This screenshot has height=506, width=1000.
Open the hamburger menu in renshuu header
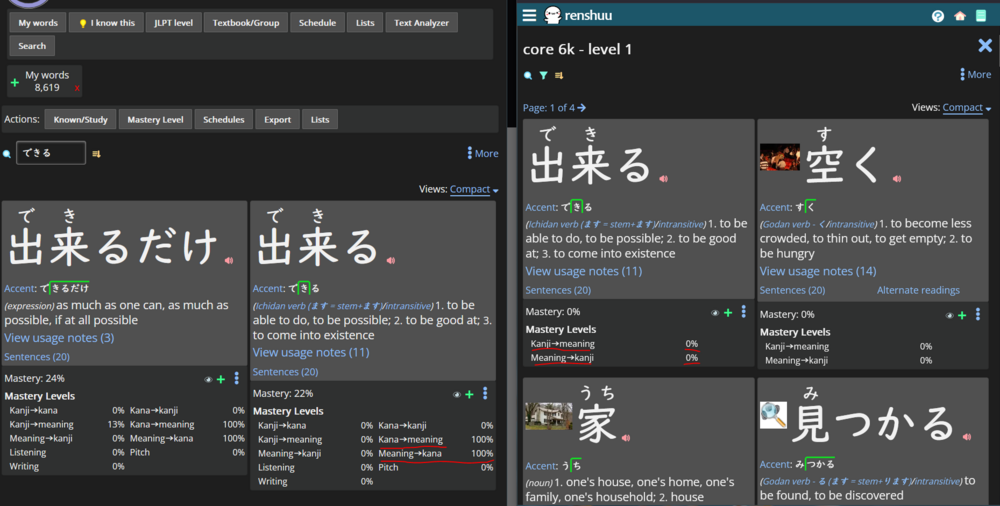(x=529, y=15)
